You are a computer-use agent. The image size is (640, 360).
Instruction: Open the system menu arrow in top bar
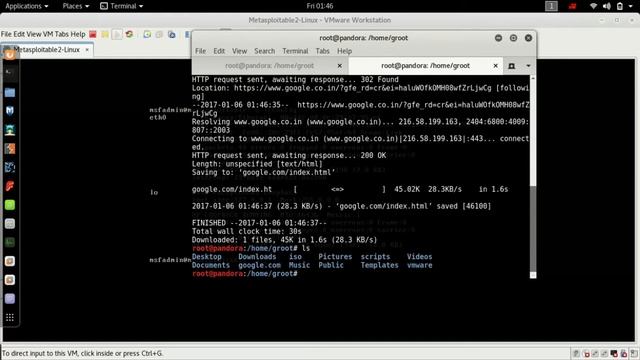(632, 6)
